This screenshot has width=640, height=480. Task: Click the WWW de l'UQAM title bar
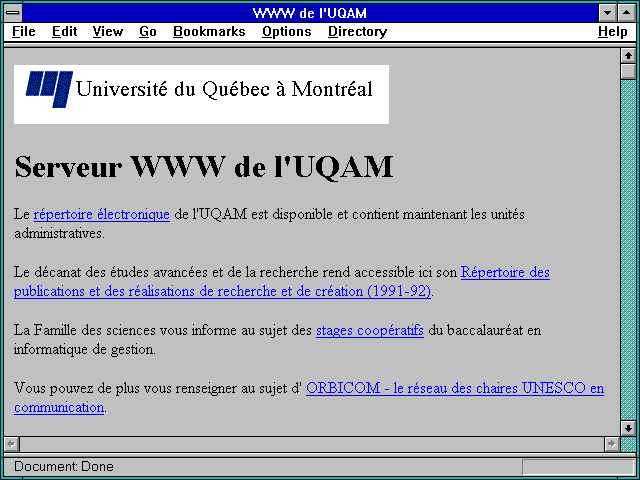310,13
